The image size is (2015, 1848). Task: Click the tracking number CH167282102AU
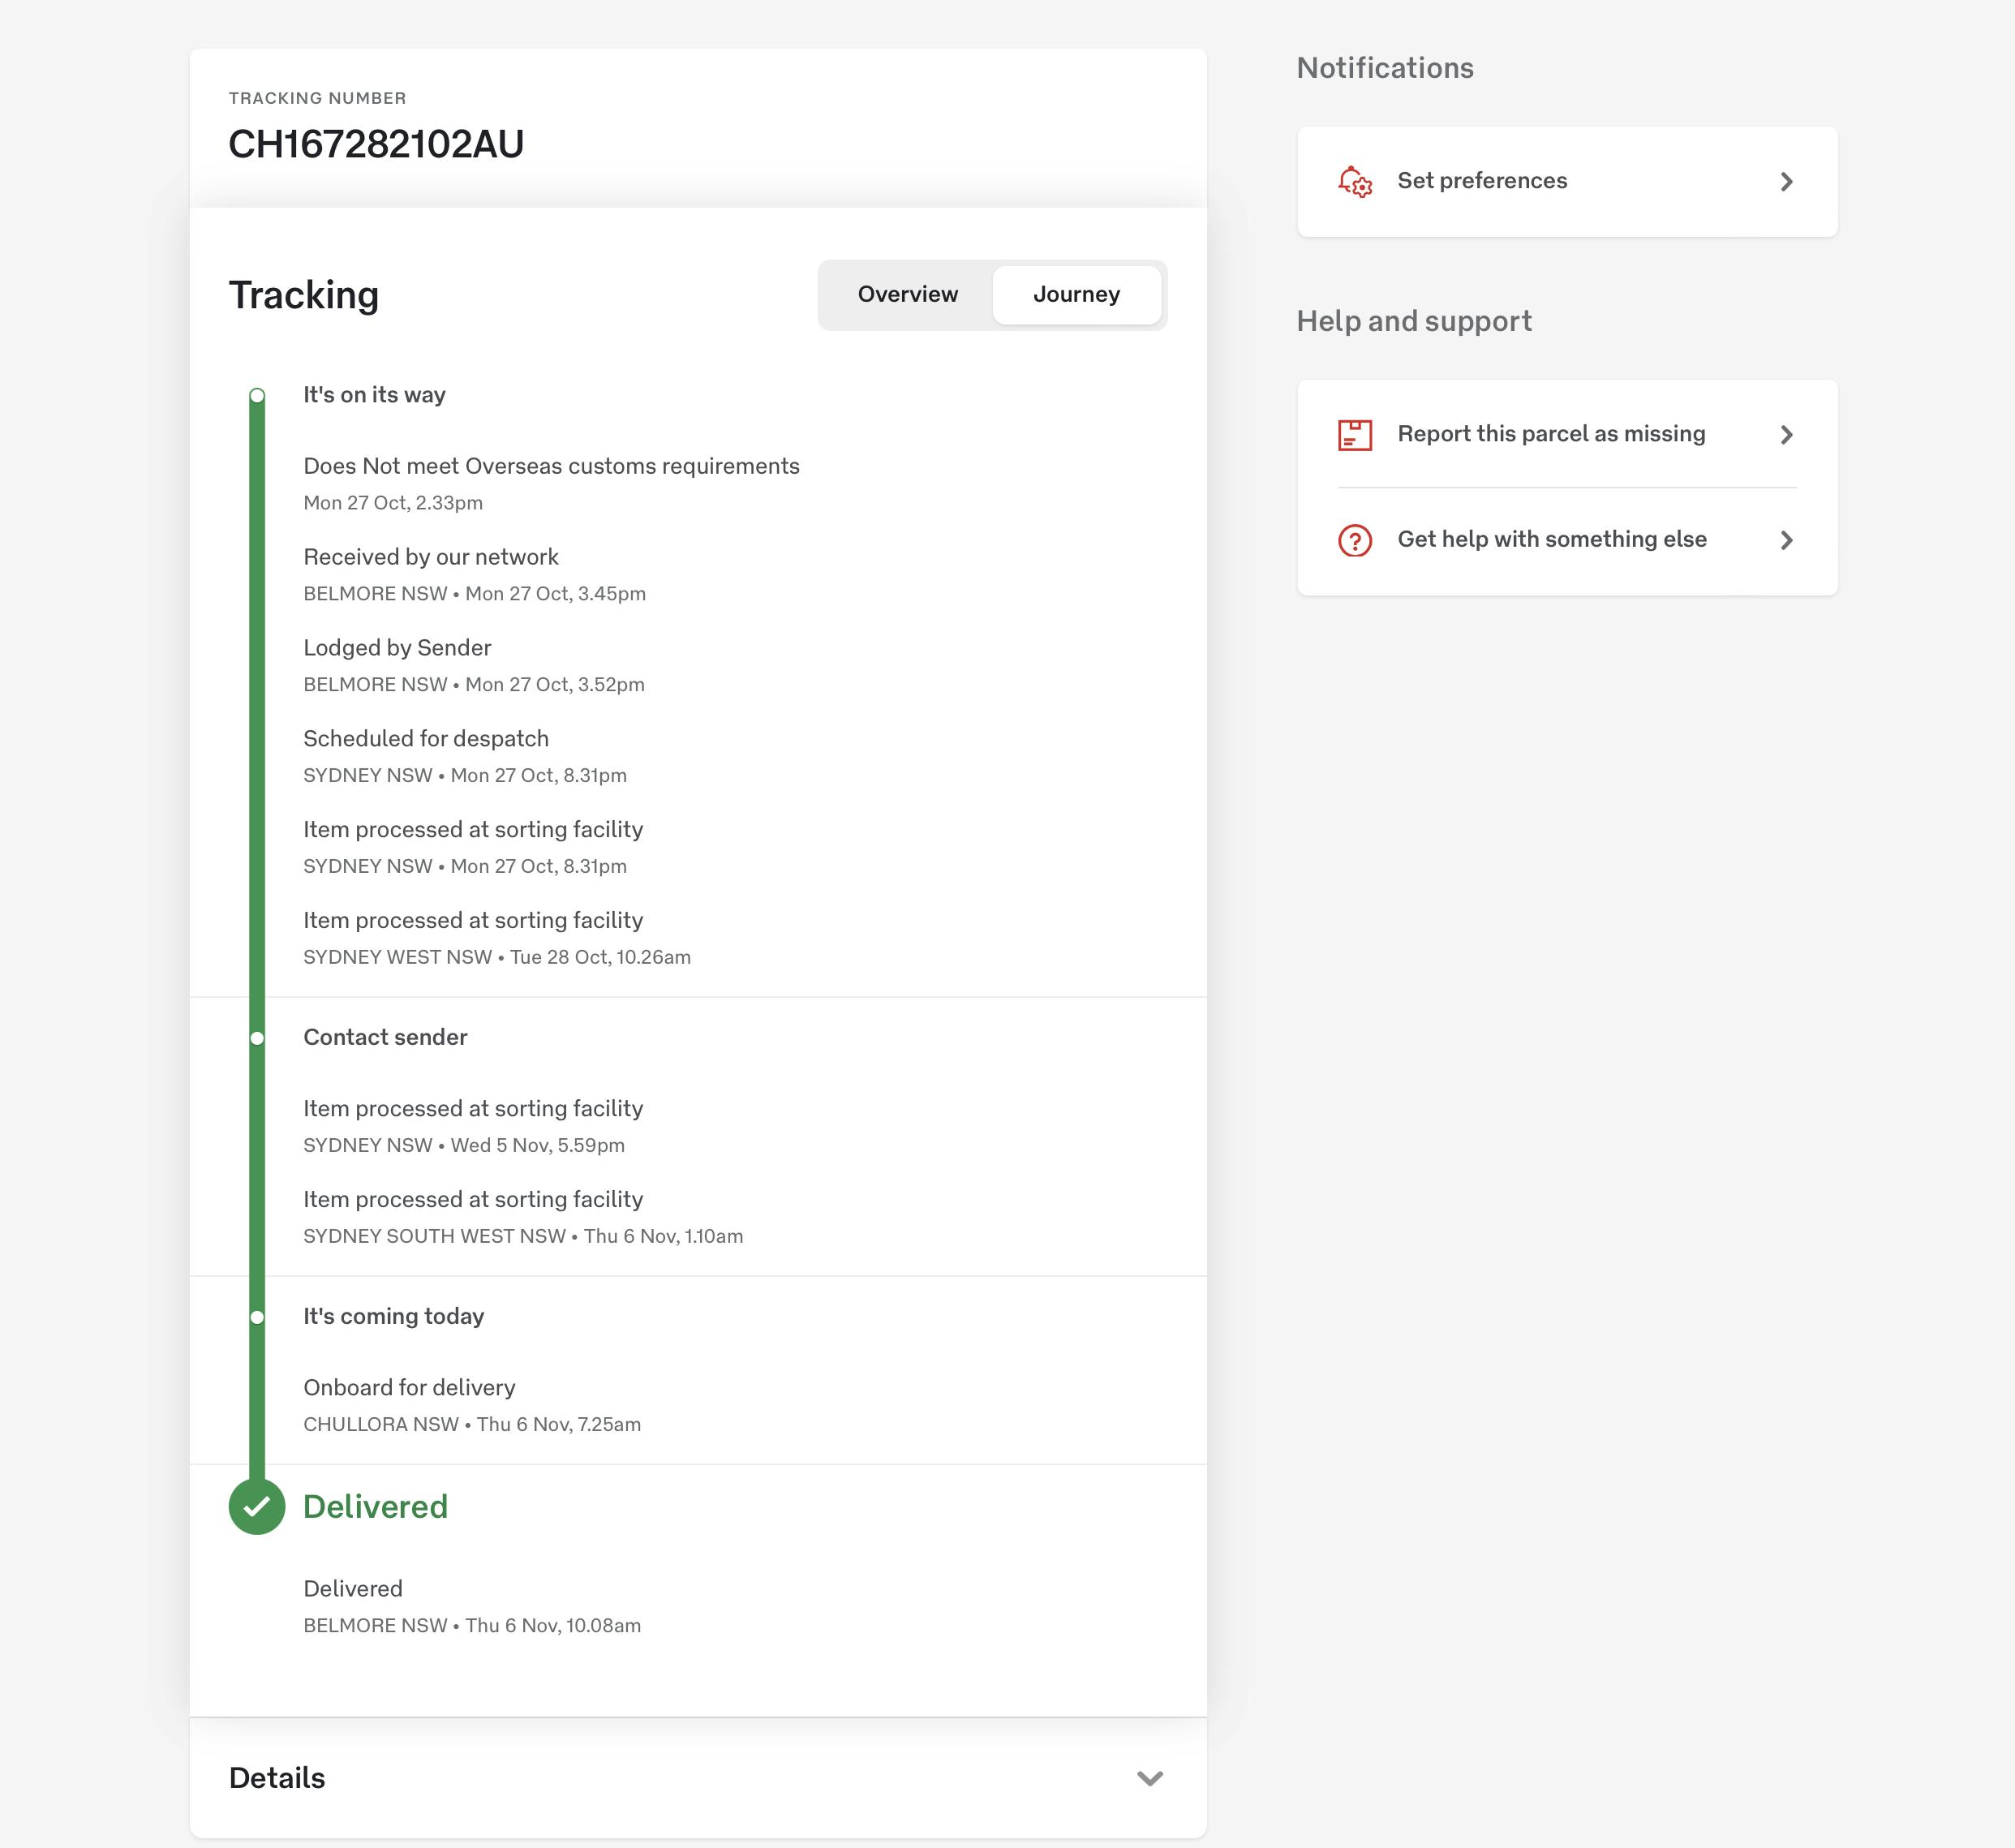(376, 144)
